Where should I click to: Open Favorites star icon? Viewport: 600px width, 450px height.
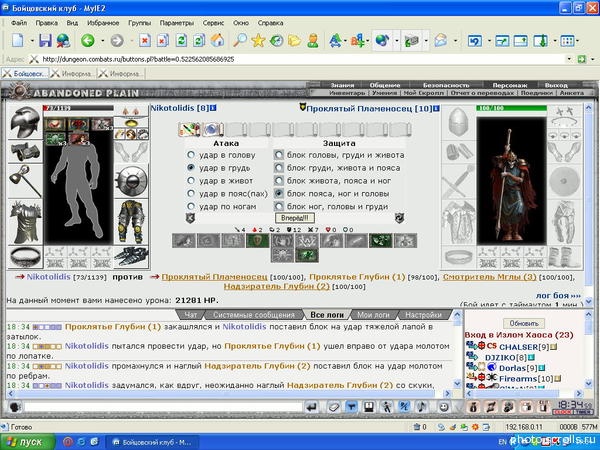(x=258, y=40)
